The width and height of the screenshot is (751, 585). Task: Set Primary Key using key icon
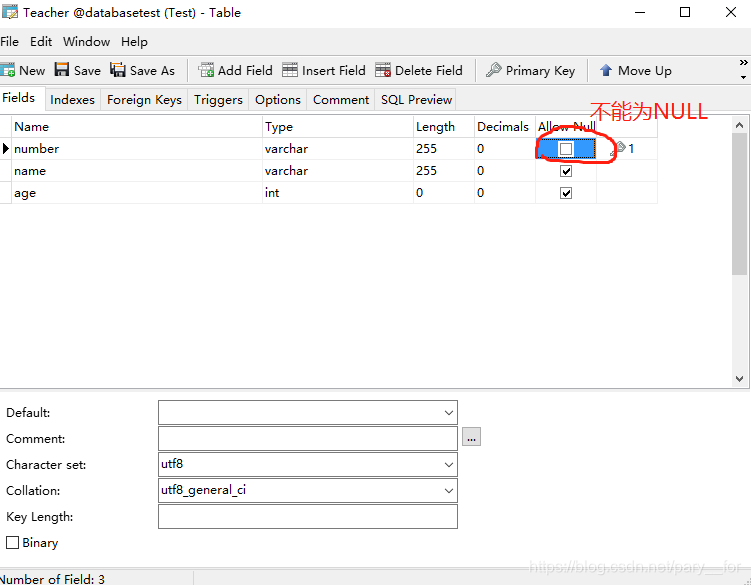(494, 70)
